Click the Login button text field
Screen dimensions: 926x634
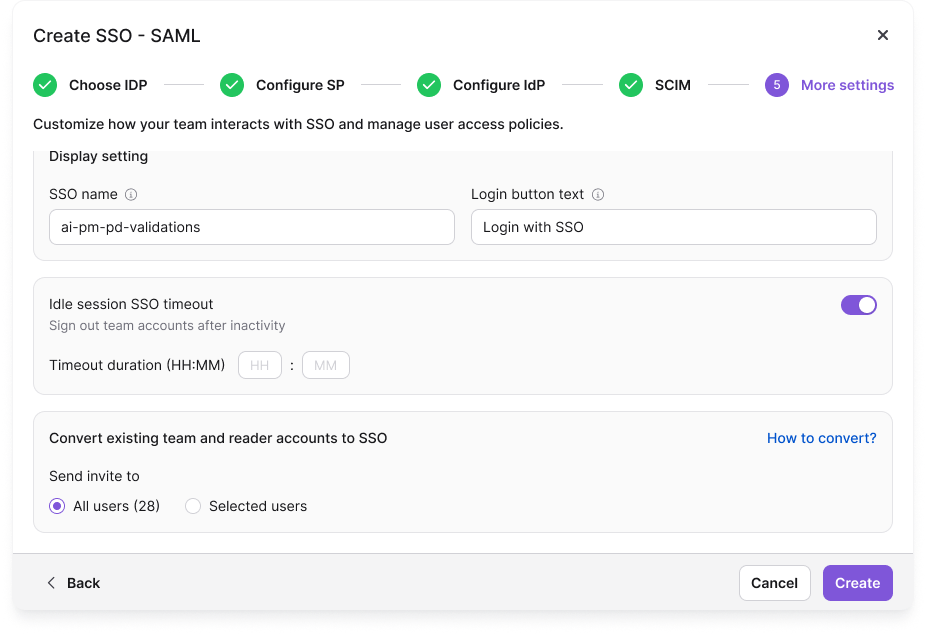click(674, 227)
